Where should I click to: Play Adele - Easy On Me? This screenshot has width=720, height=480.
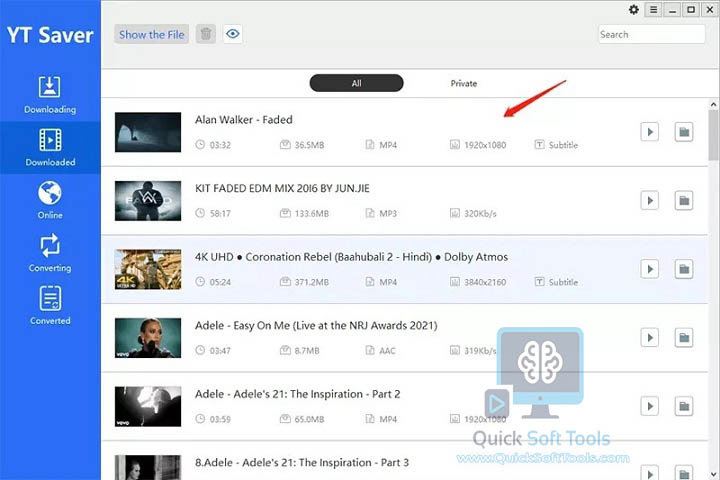[650, 338]
